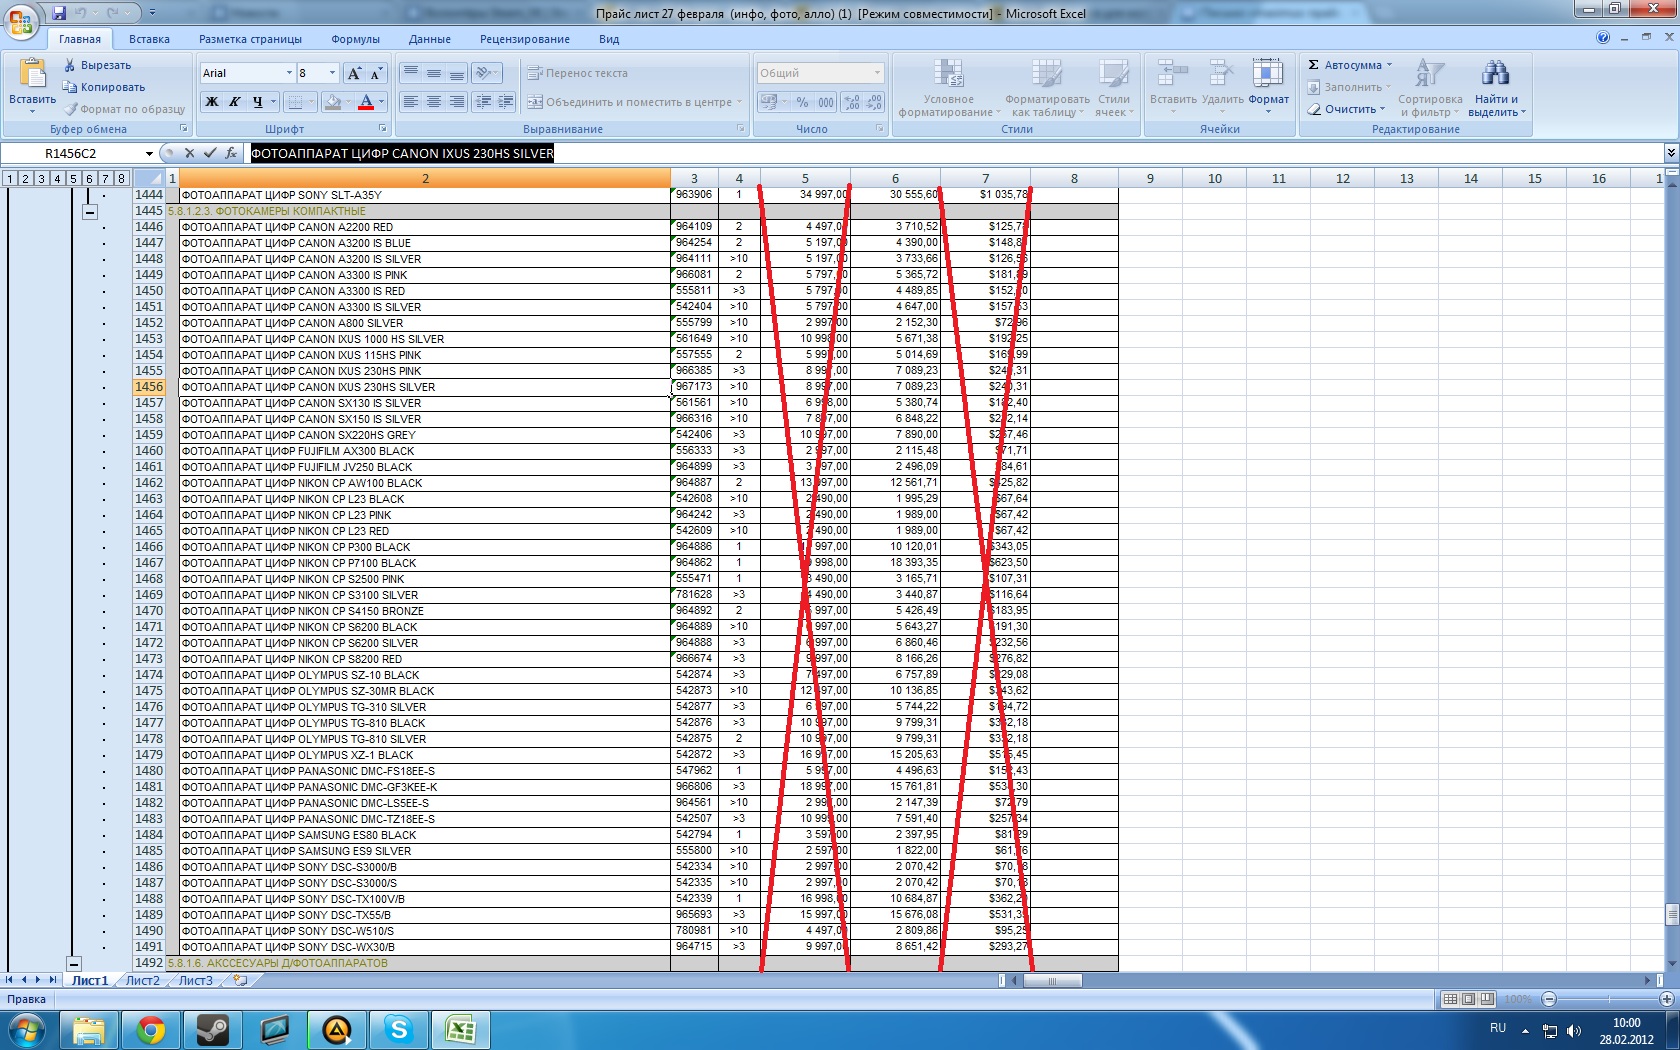Screen dimensions: 1680x1050
Task: Zoom out with the minus button
Action: pos(1549,999)
